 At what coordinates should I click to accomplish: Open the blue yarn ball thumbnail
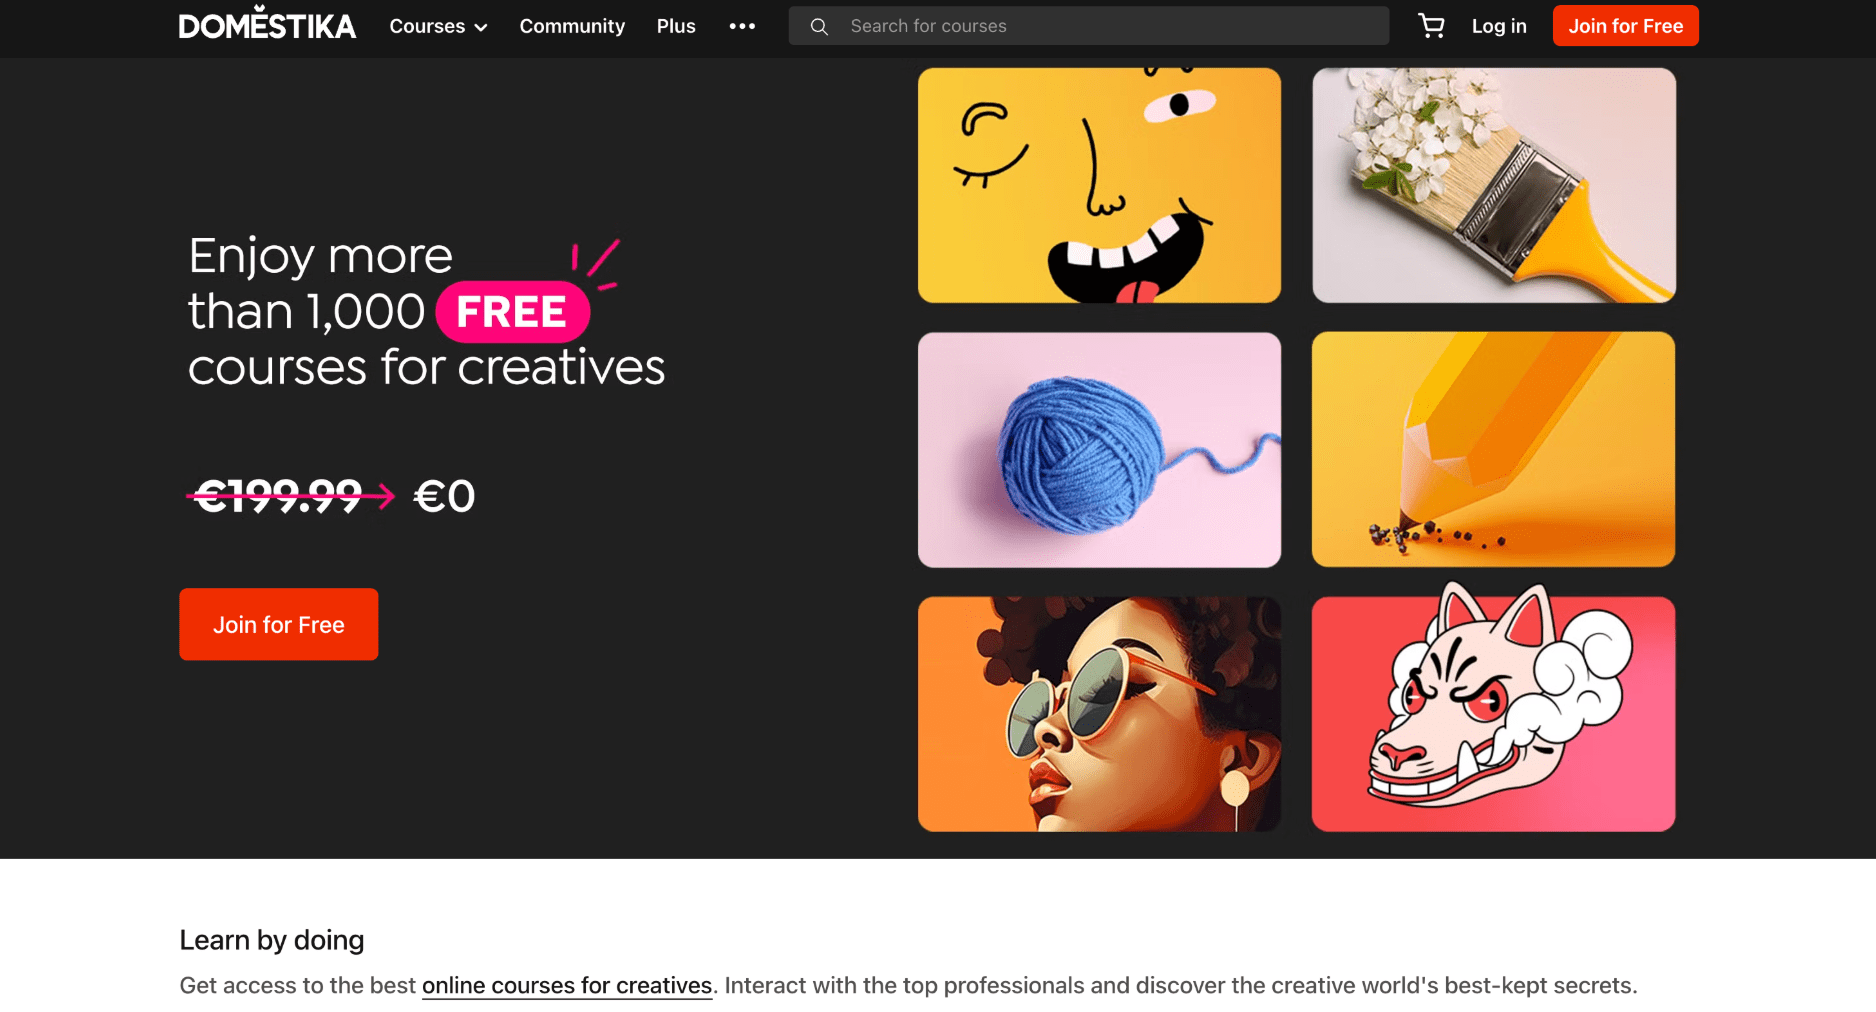(x=1099, y=450)
